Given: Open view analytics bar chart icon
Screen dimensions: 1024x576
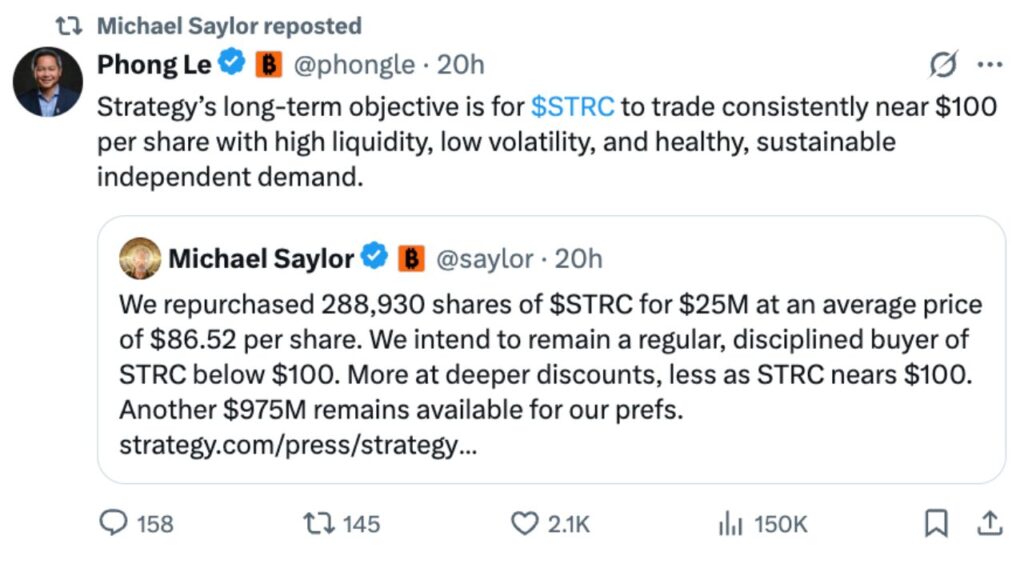Looking at the screenshot, I should pos(730,524).
